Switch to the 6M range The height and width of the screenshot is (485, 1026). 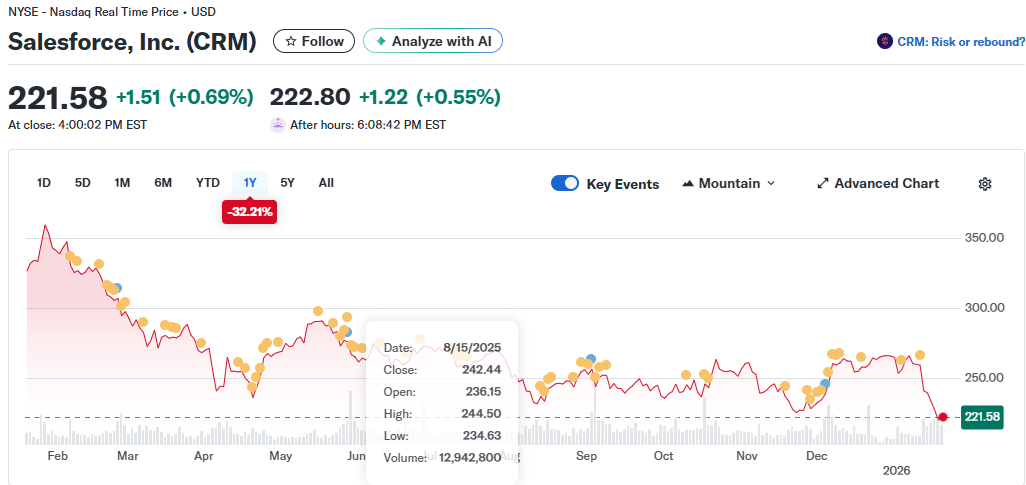click(163, 183)
